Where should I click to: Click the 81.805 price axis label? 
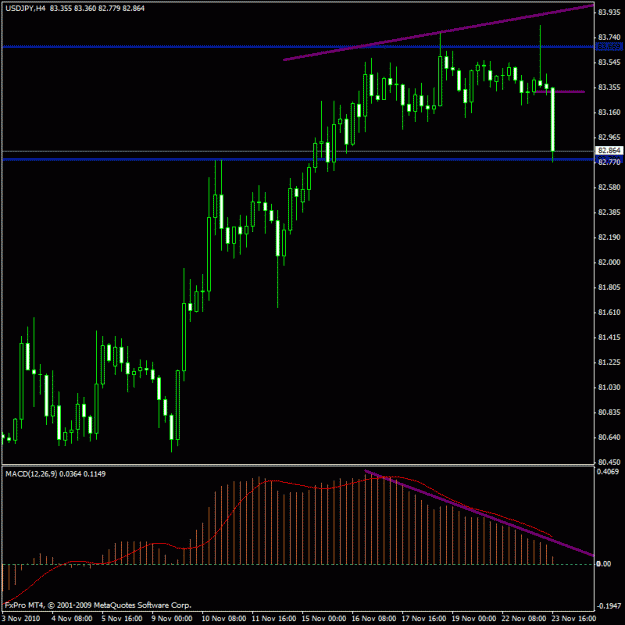click(609, 287)
